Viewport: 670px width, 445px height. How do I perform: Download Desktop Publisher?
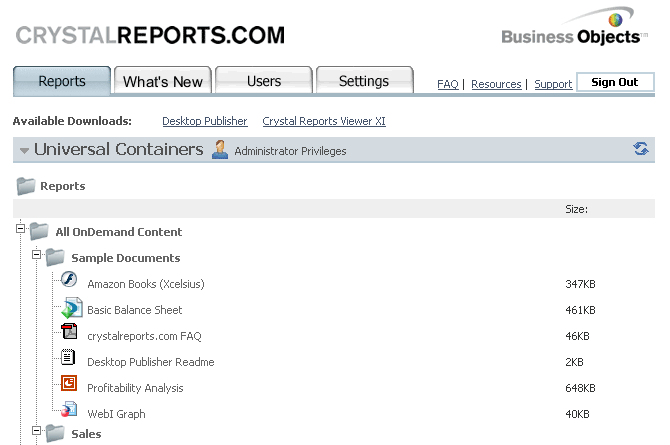(205, 121)
